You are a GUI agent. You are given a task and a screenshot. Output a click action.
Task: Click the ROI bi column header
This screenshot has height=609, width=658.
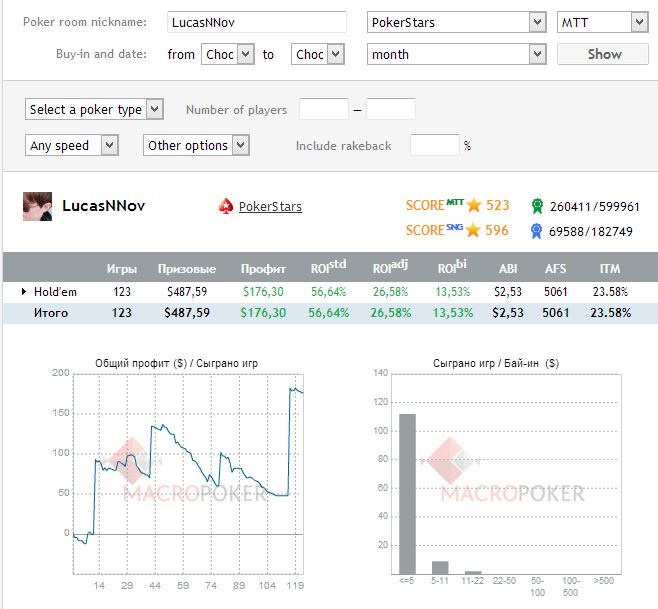point(452,267)
